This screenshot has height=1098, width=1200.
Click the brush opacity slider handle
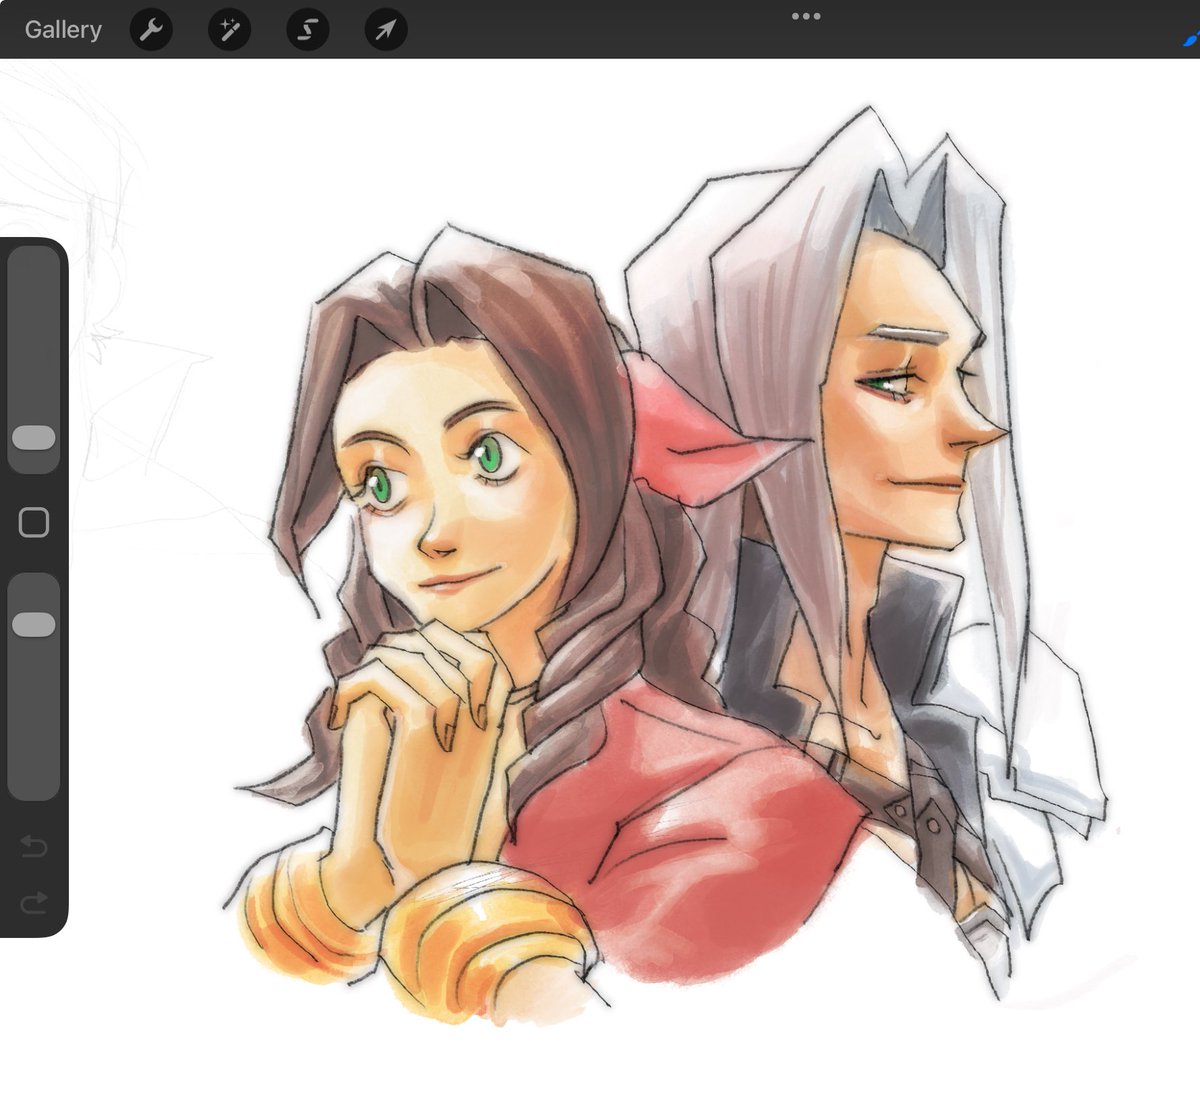(x=34, y=624)
